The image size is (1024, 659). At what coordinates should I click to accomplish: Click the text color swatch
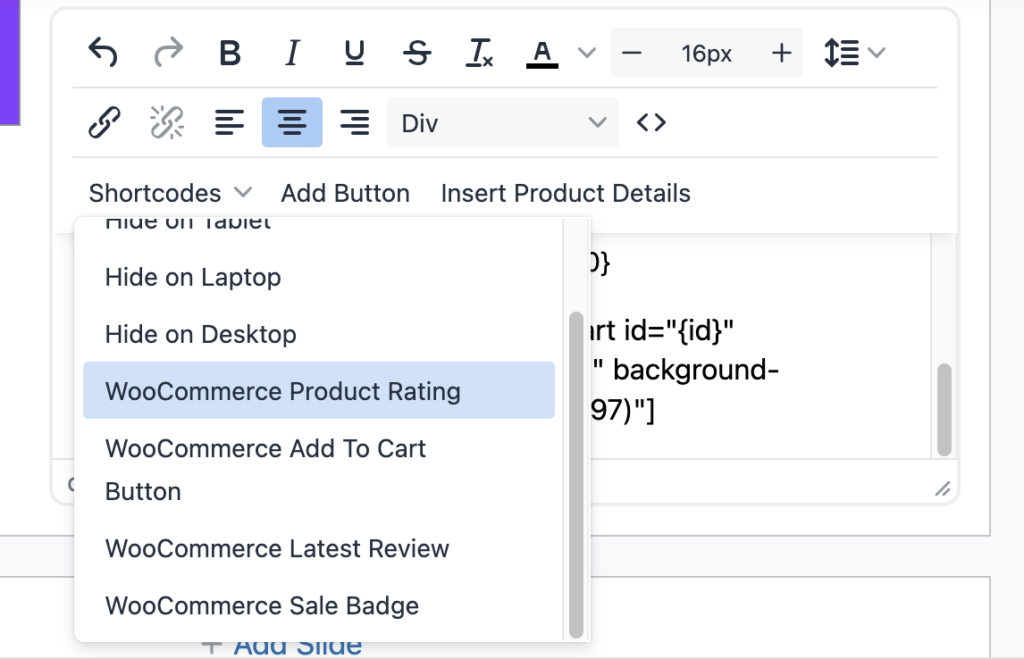[541, 53]
